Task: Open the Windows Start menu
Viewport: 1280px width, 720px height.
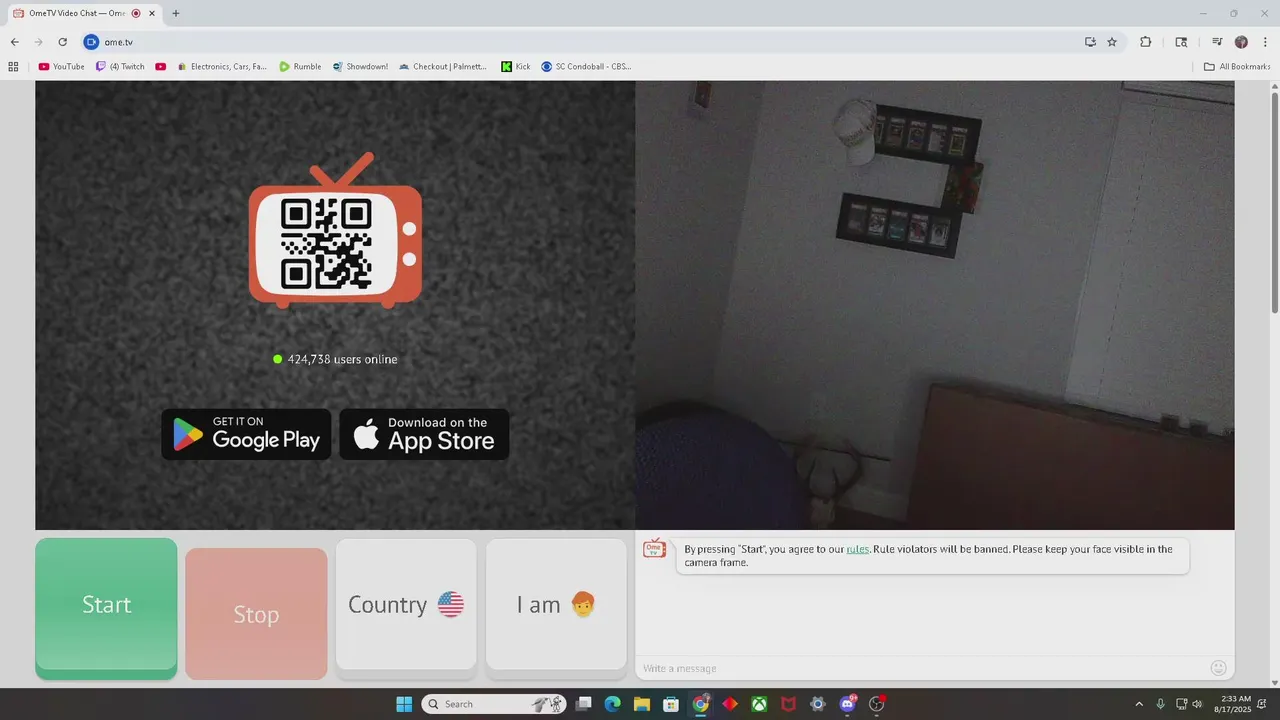Action: (x=404, y=704)
